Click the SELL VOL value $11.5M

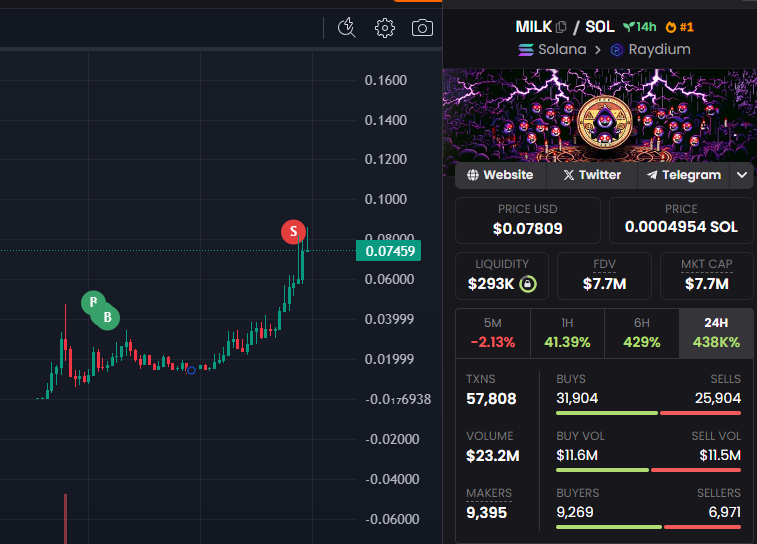(x=720, y=455)
